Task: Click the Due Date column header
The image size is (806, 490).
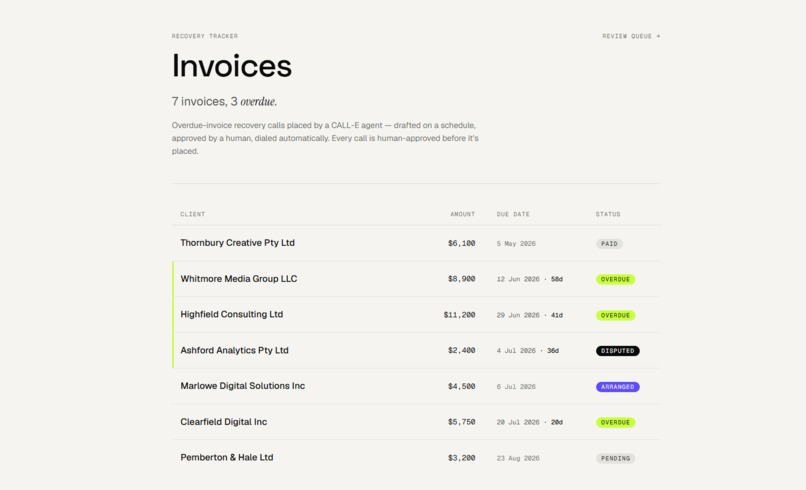Action: [x=513, y=214]
